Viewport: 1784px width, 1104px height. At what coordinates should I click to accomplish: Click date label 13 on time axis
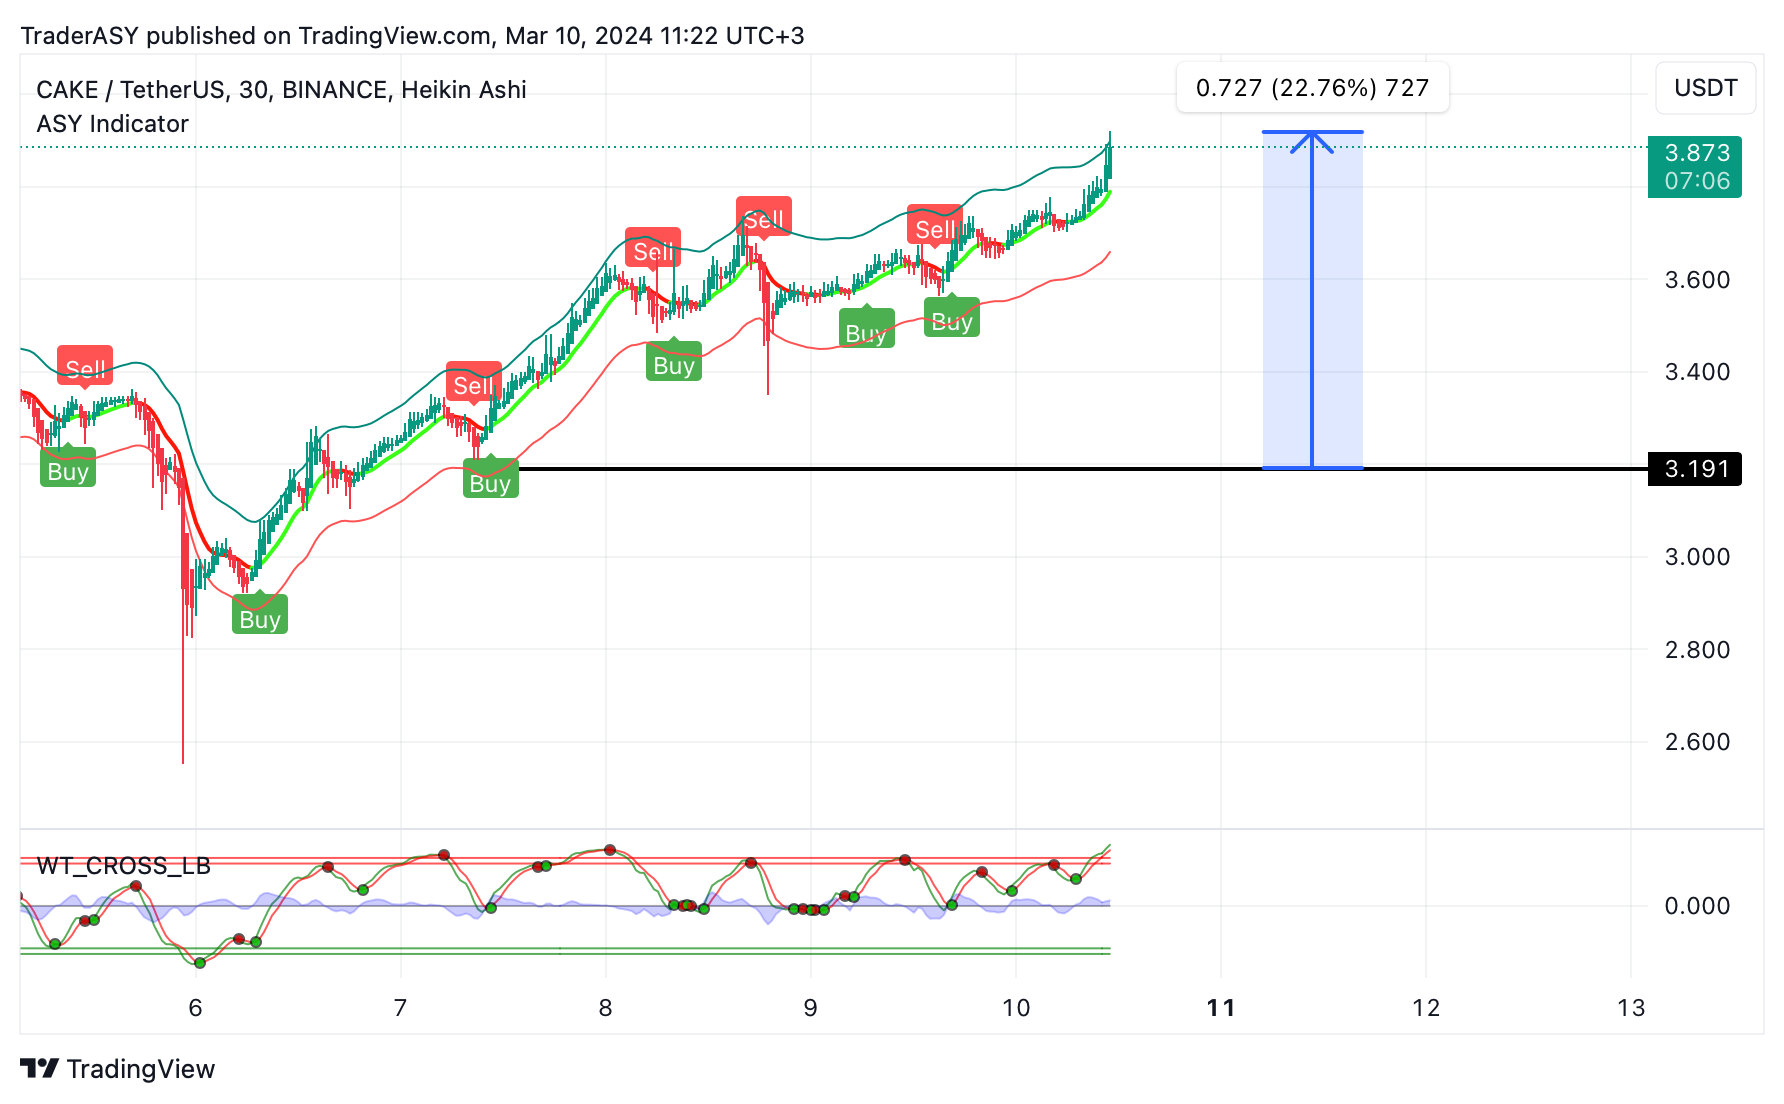pos(1631,1008)
